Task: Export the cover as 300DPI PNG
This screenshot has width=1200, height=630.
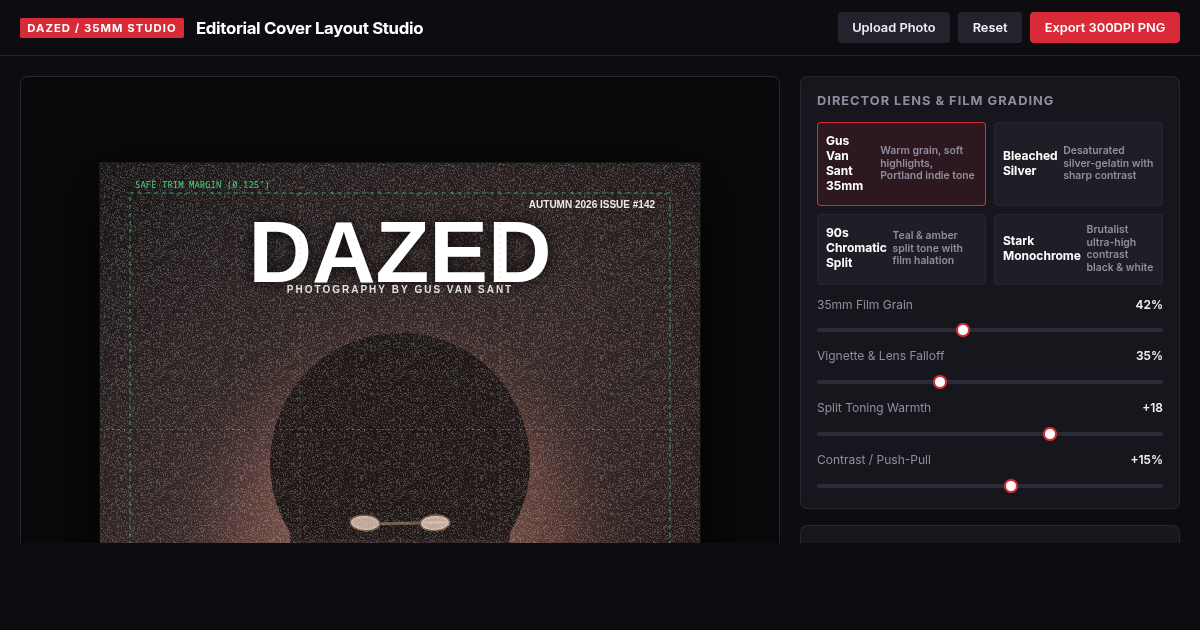Action: pyautogui.click(x=1105, y=28)
